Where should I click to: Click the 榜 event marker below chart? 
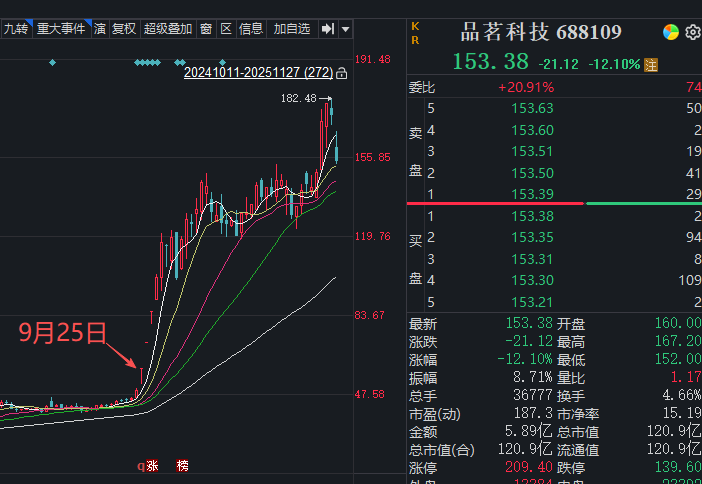point(182,466)
